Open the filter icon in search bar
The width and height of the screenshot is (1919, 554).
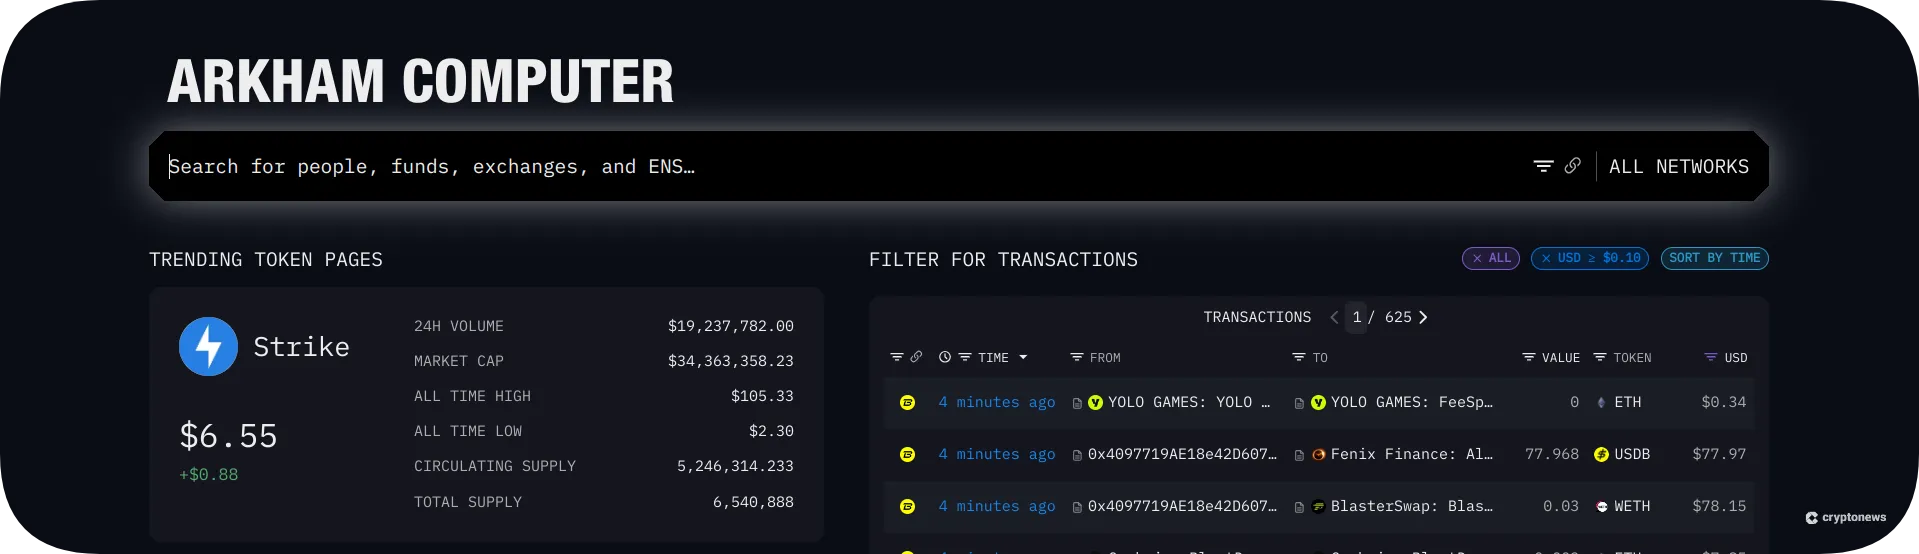point(1543,166)
